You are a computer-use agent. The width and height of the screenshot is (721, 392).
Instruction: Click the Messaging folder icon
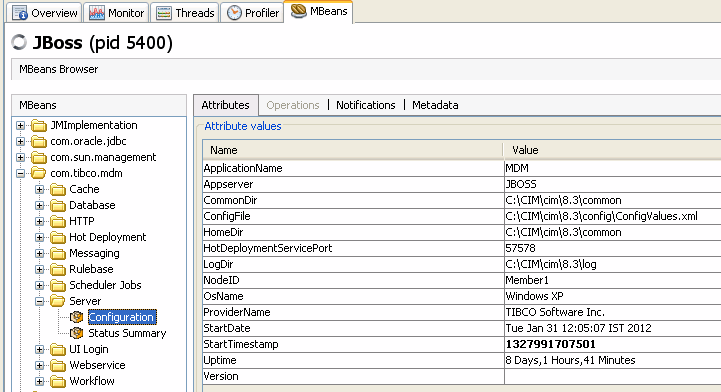pyautogui.click(x=58, y=253)
